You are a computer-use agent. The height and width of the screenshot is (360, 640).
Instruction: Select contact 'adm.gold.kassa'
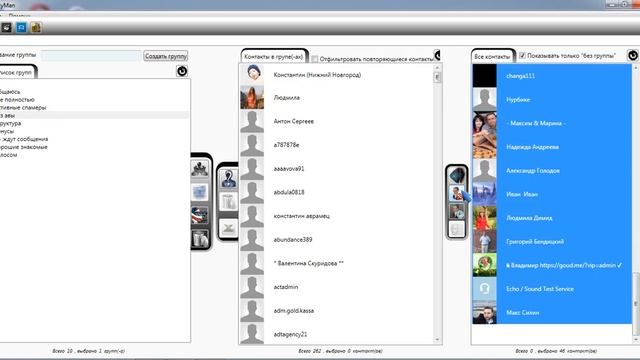(x=337, y=311)
